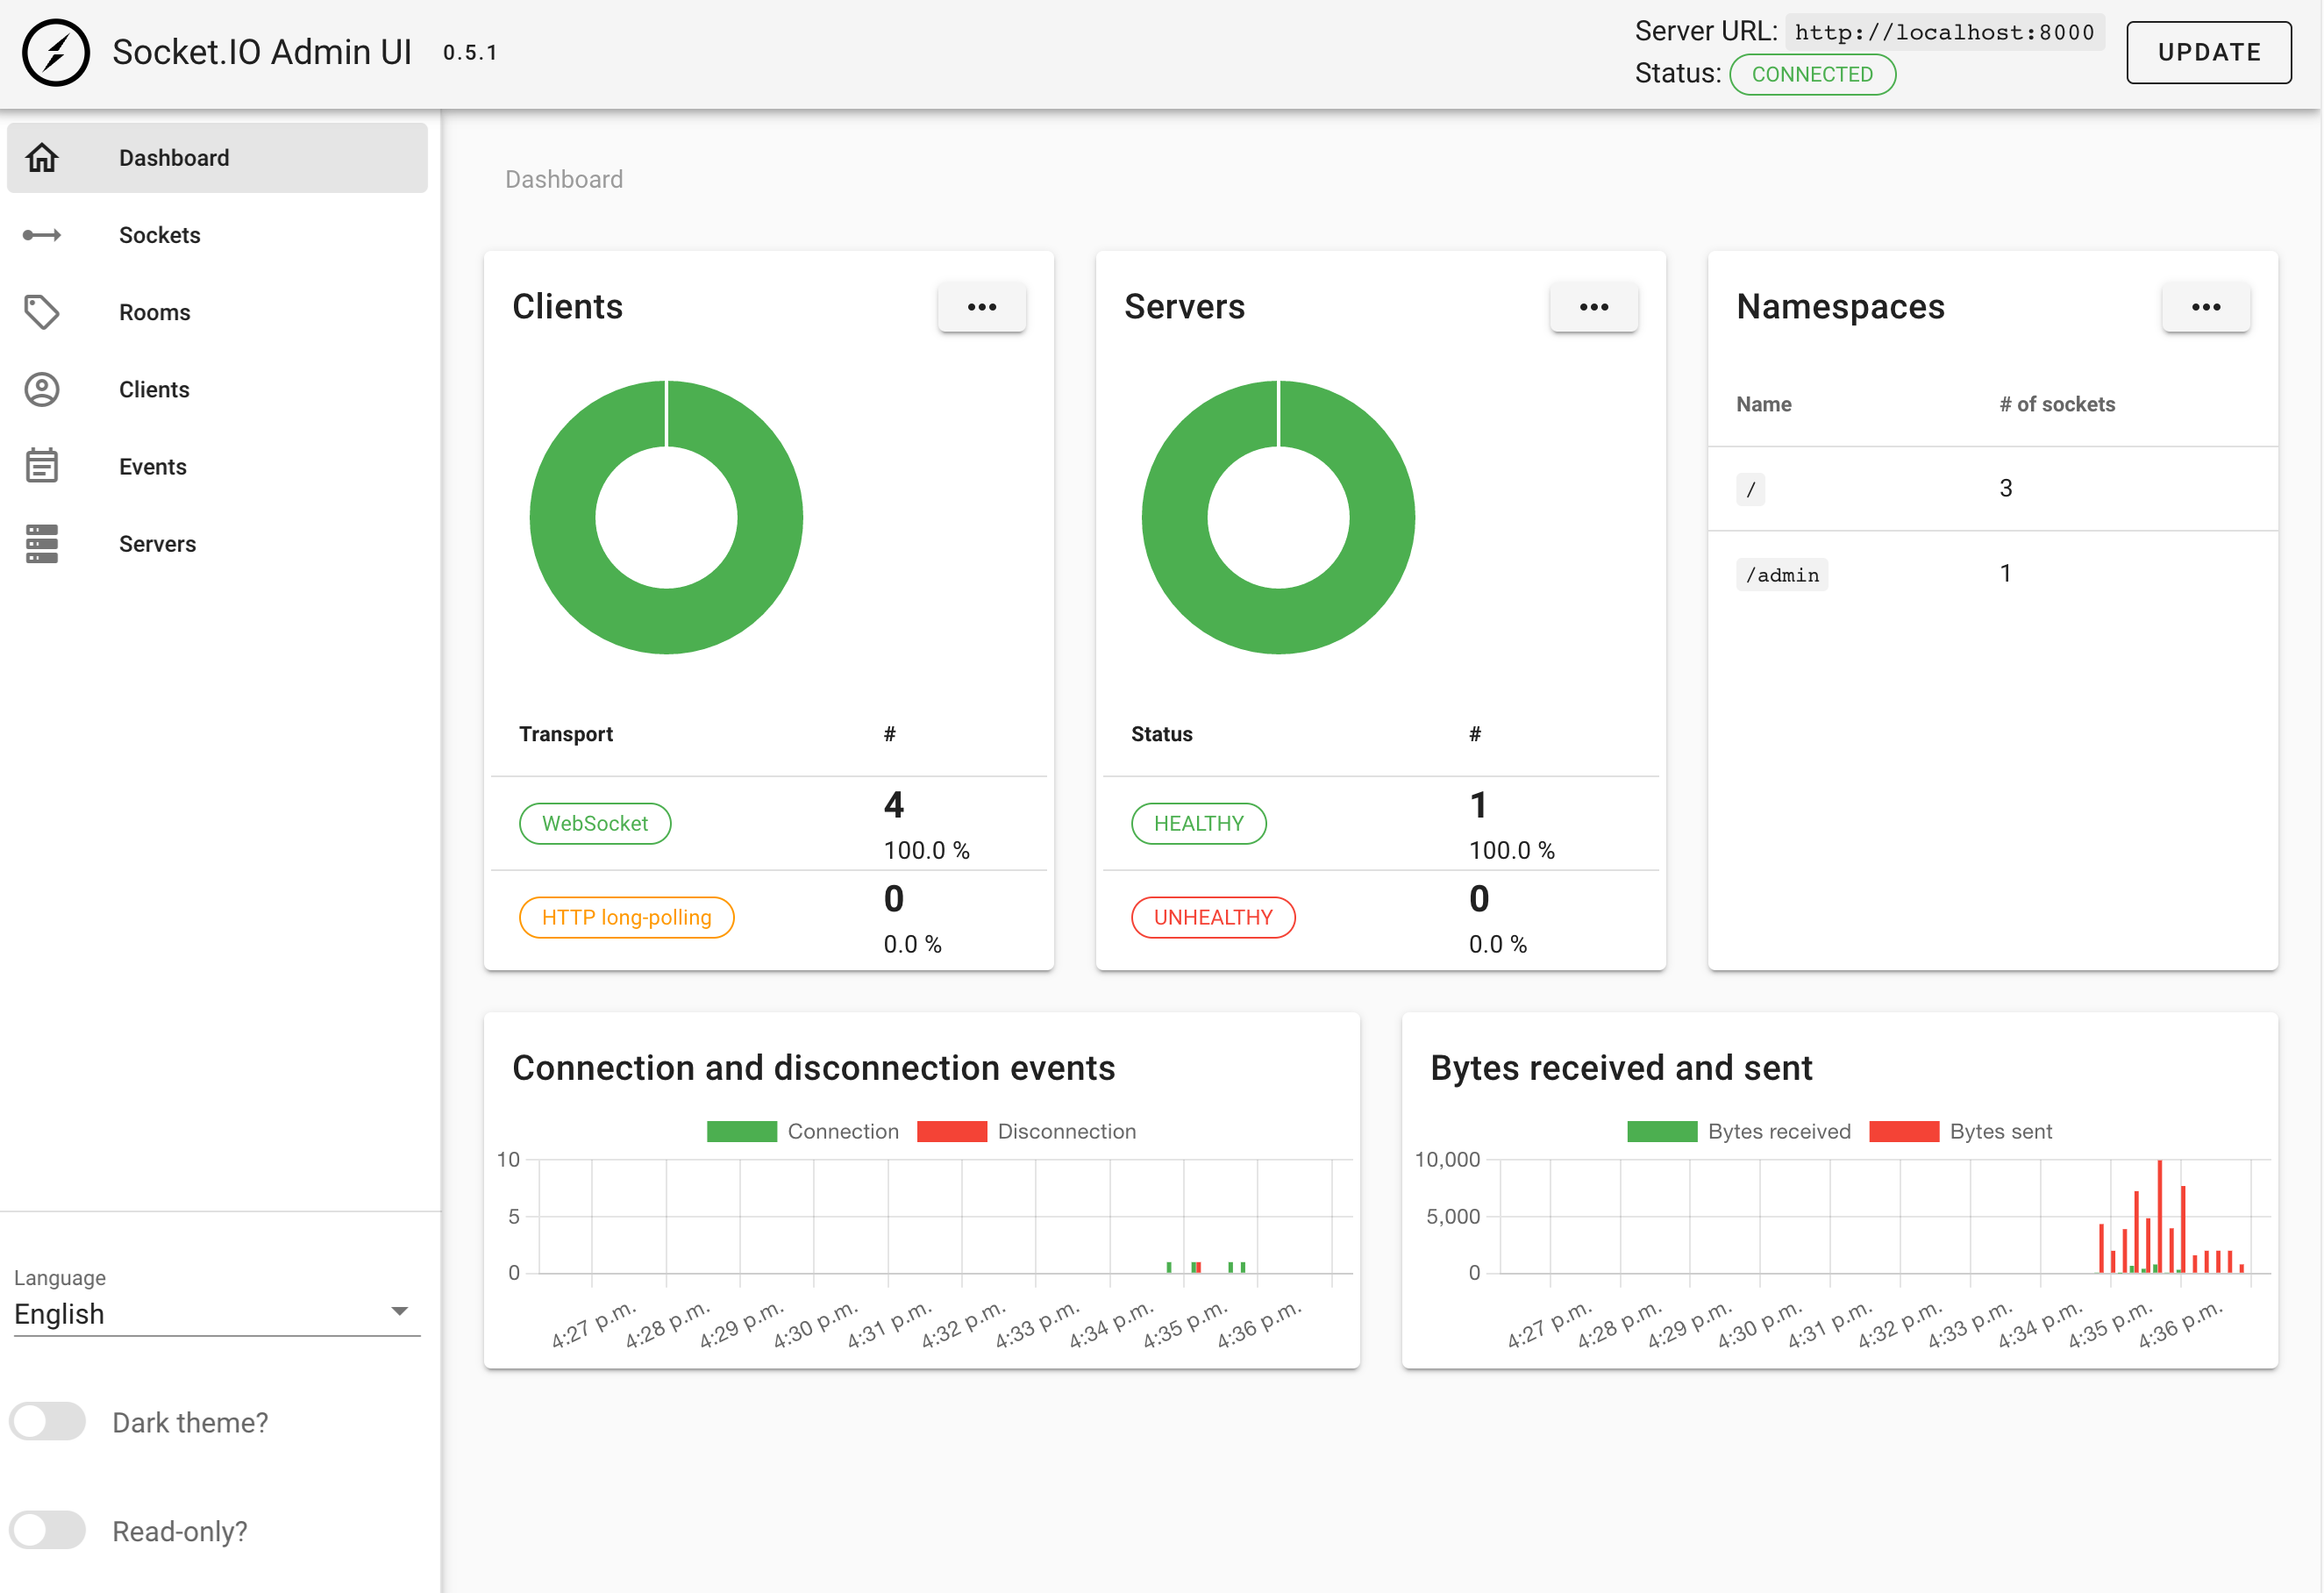Viewport: 2324px width, 1593px height.
Task: Open the Events menu item
Action: [x=153, y=466]
